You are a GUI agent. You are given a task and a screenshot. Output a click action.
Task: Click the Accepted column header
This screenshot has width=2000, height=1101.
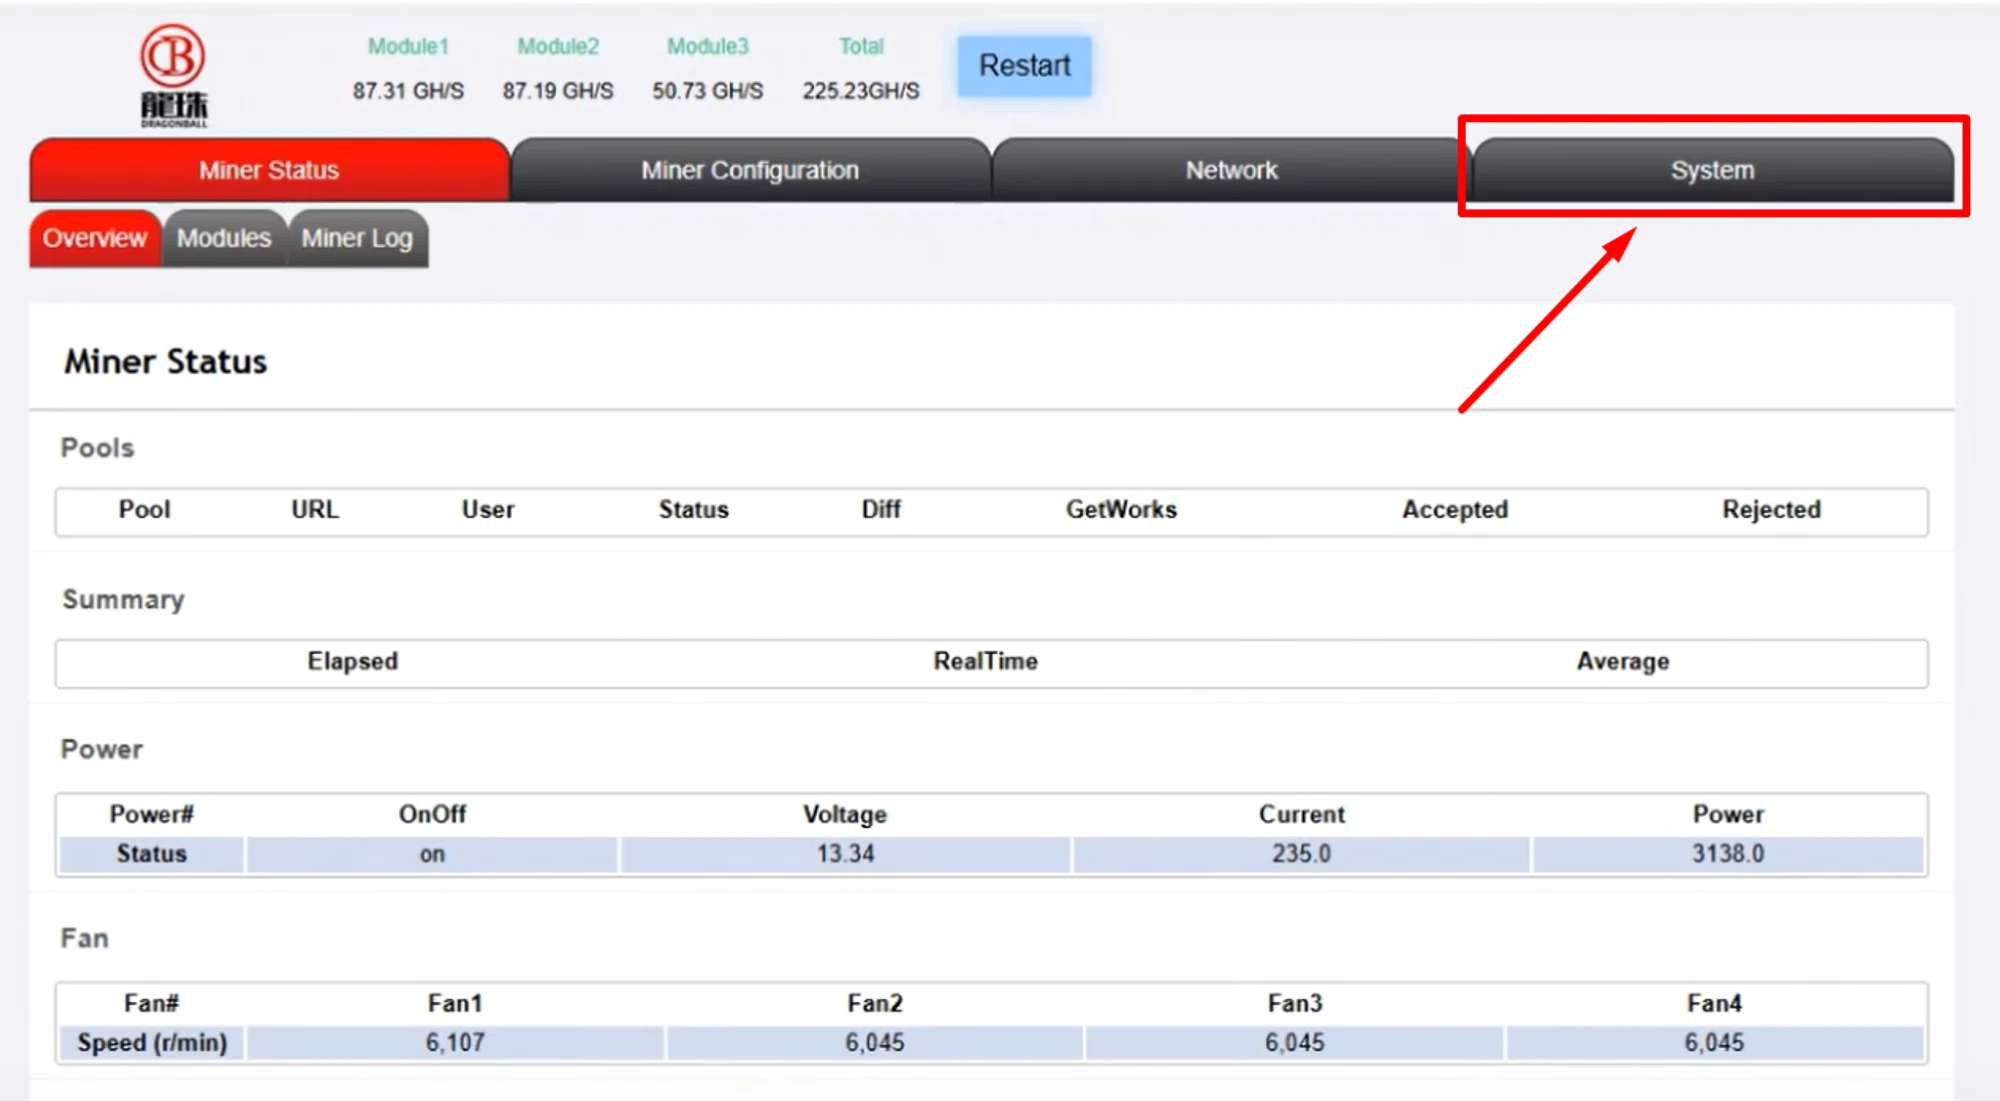(1455, 510)
